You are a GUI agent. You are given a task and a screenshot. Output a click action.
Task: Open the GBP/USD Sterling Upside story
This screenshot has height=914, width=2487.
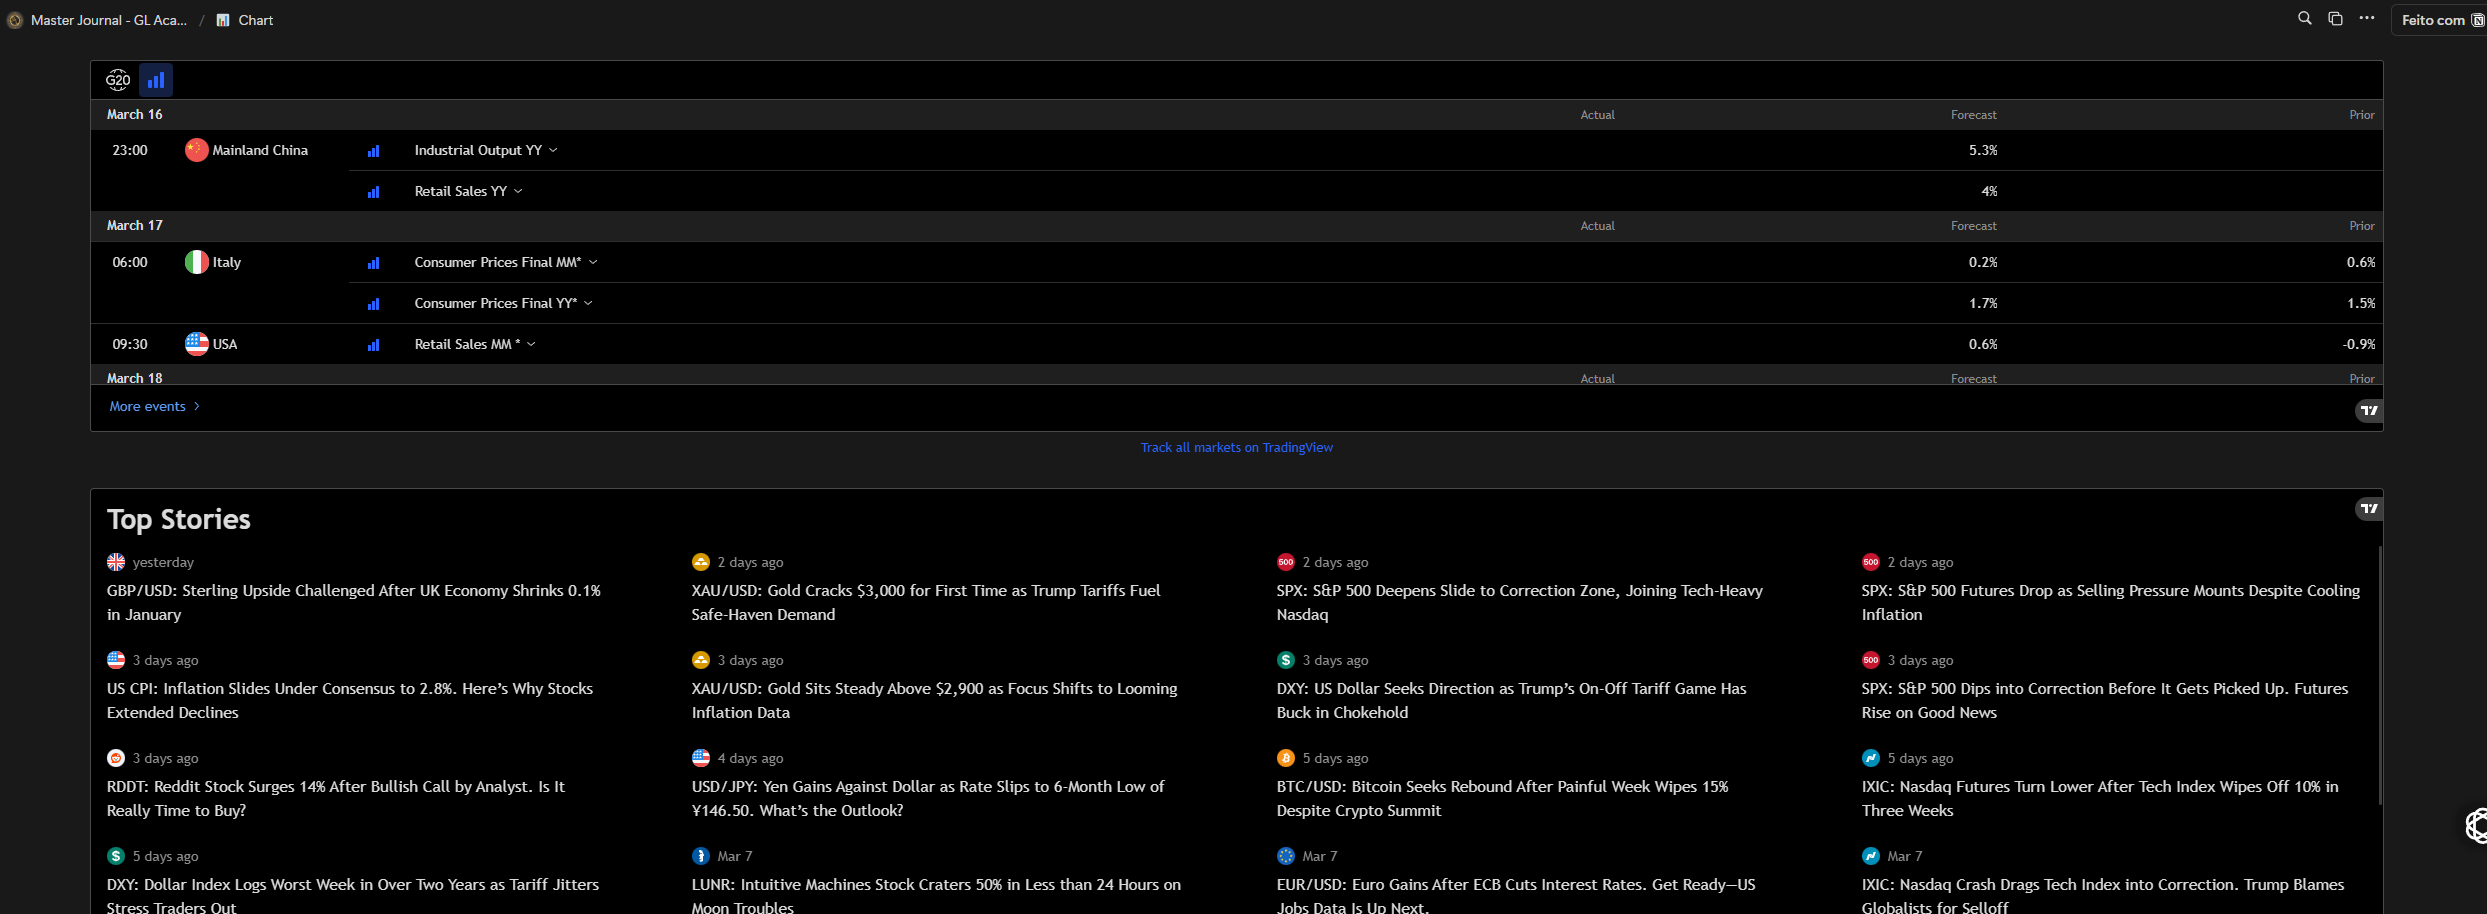pos(353,602)
